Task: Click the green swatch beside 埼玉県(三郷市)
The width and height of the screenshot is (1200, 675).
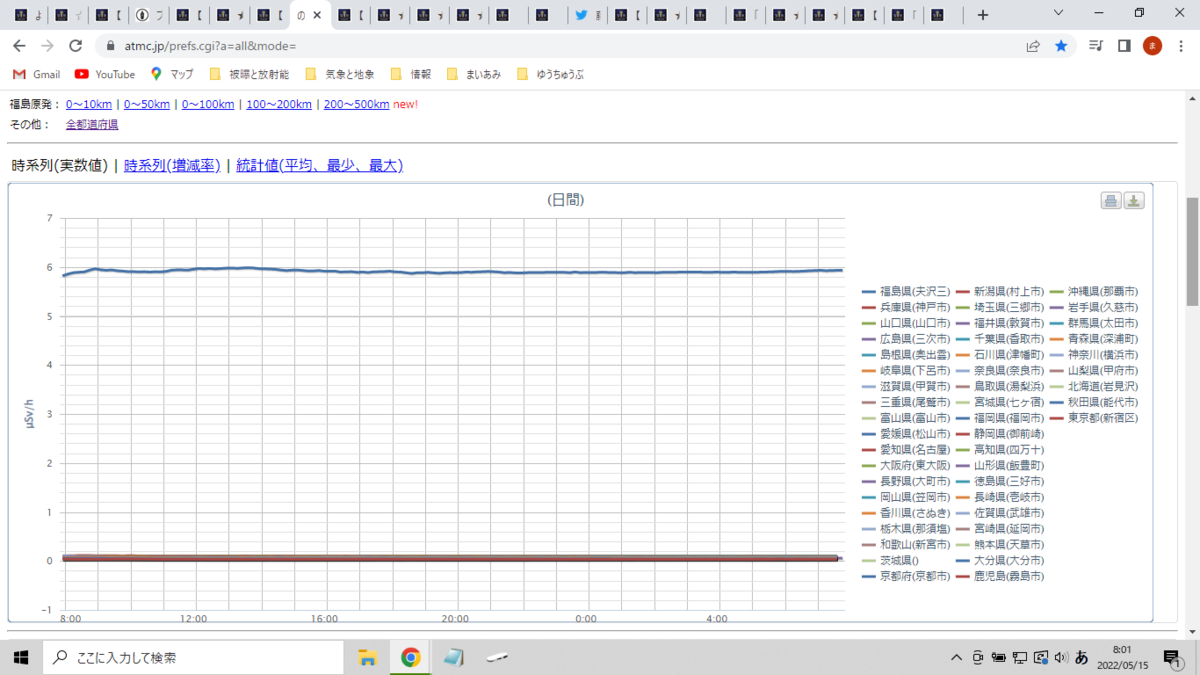Action: coord(963,307)
